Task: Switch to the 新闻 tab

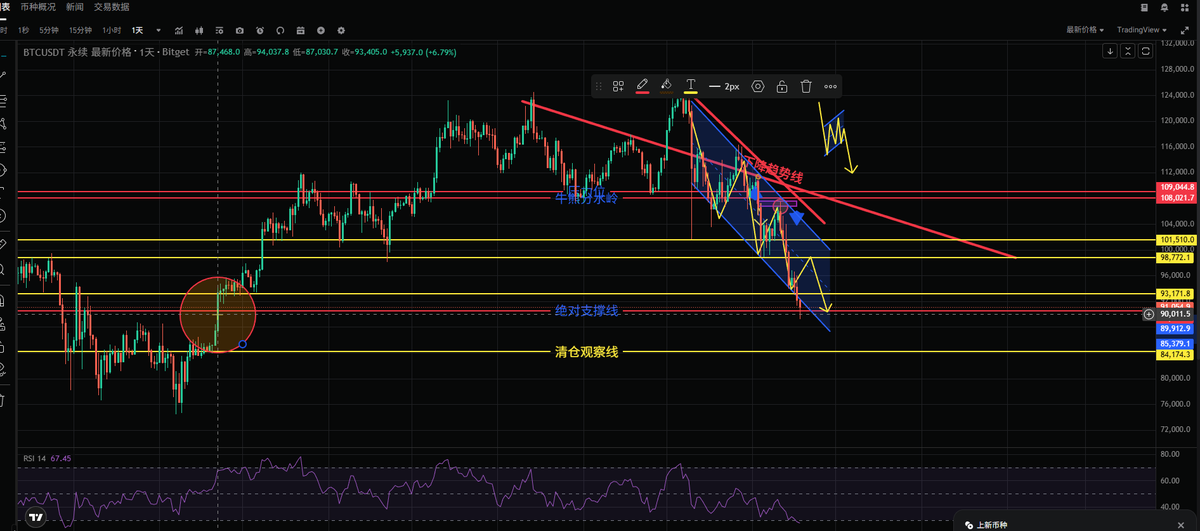Action: coord(74,7)
